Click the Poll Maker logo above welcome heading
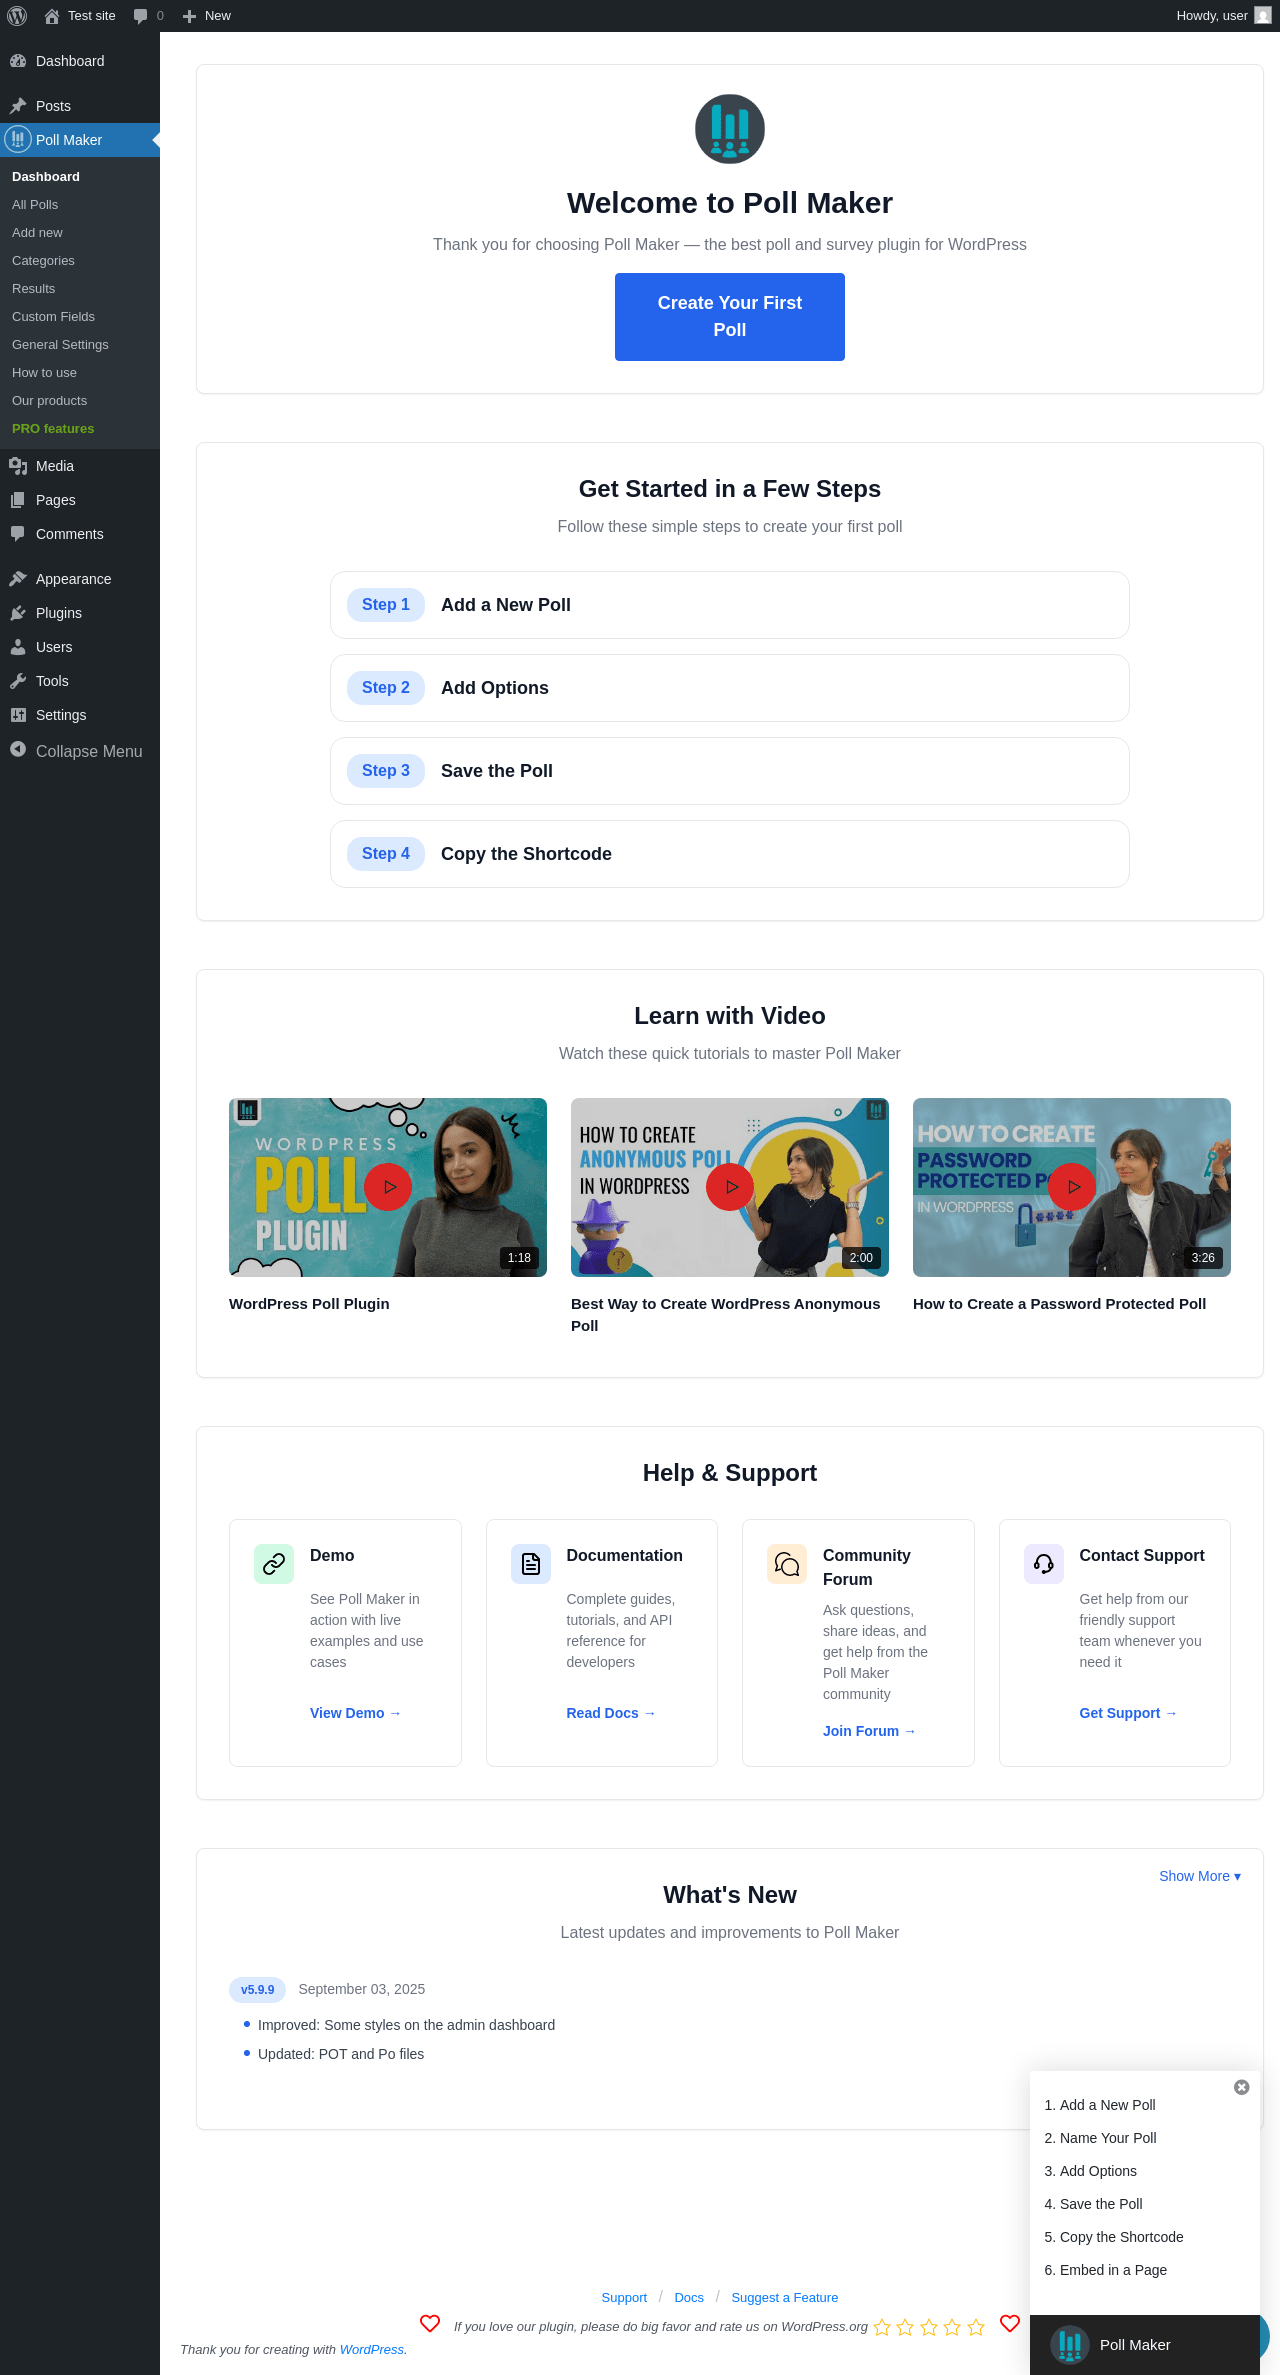1280x2375 pixels. coord(730,129)
